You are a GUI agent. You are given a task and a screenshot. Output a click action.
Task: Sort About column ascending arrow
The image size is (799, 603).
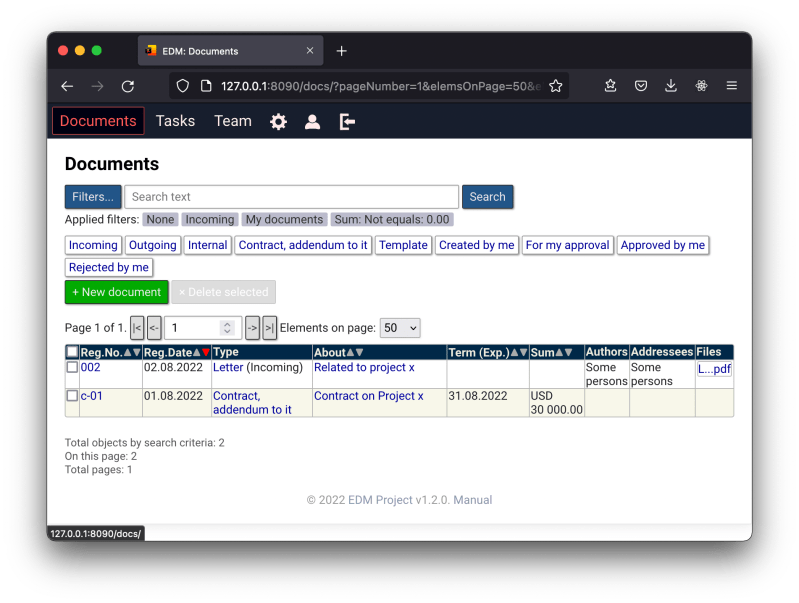pos(351,352)
